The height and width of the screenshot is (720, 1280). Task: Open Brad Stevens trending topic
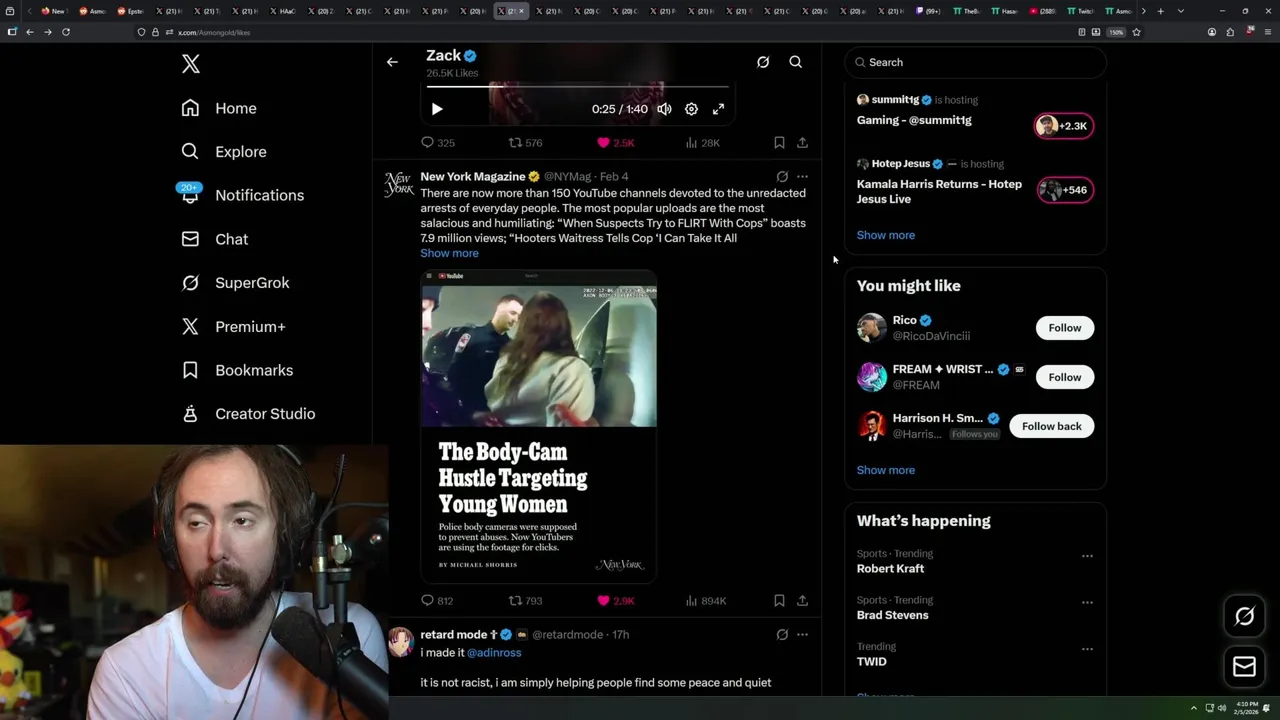coord(892,615)
